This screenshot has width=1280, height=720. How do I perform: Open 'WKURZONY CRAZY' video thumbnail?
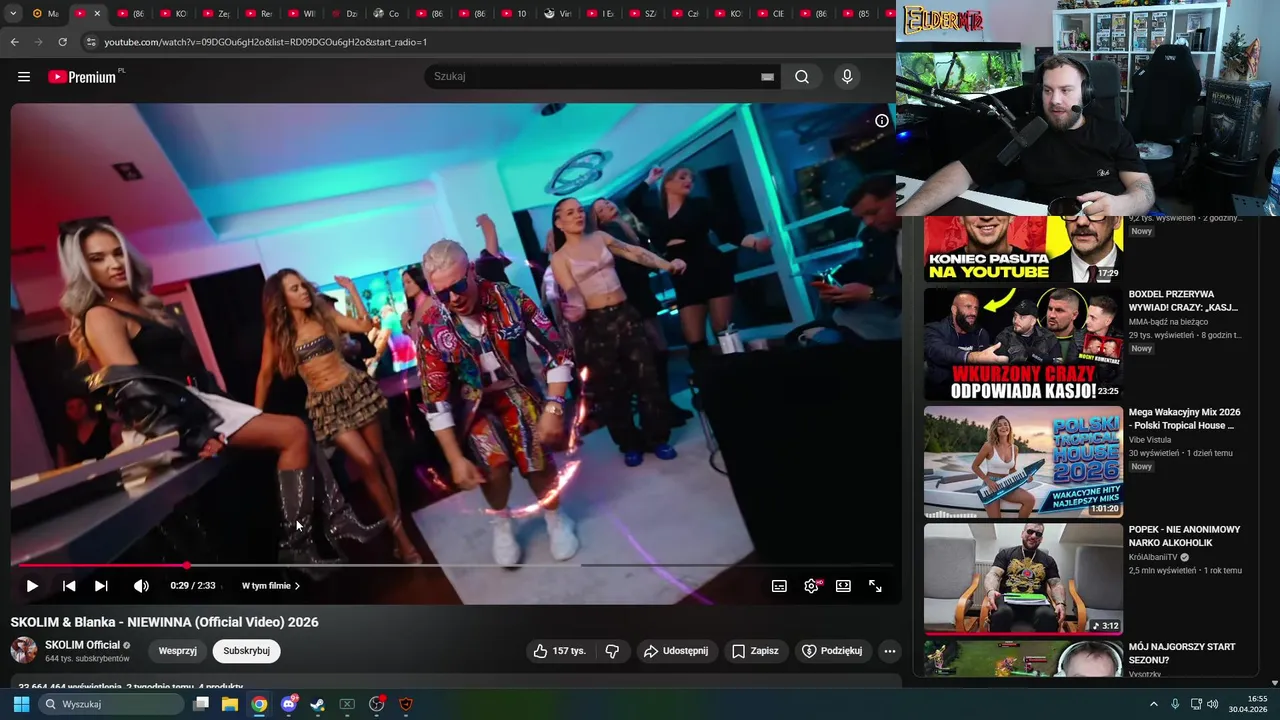tap(1023, 344)
